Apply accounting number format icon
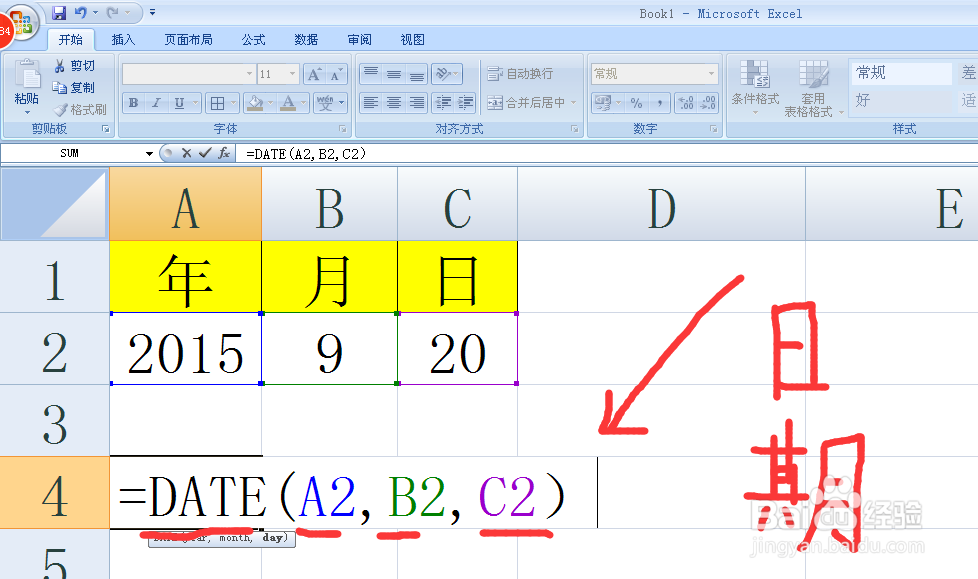Viewport: 978px width, 579px height. [603, 103]
